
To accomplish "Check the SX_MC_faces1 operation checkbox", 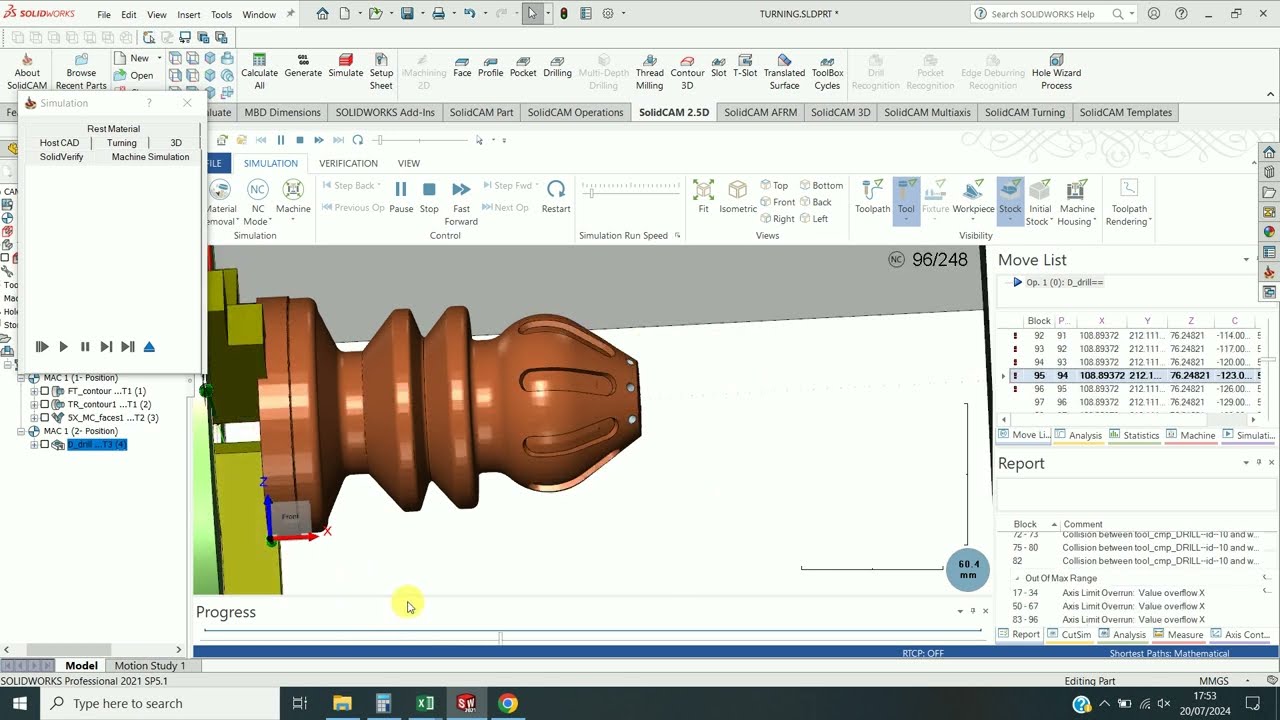I will [45, 417].
